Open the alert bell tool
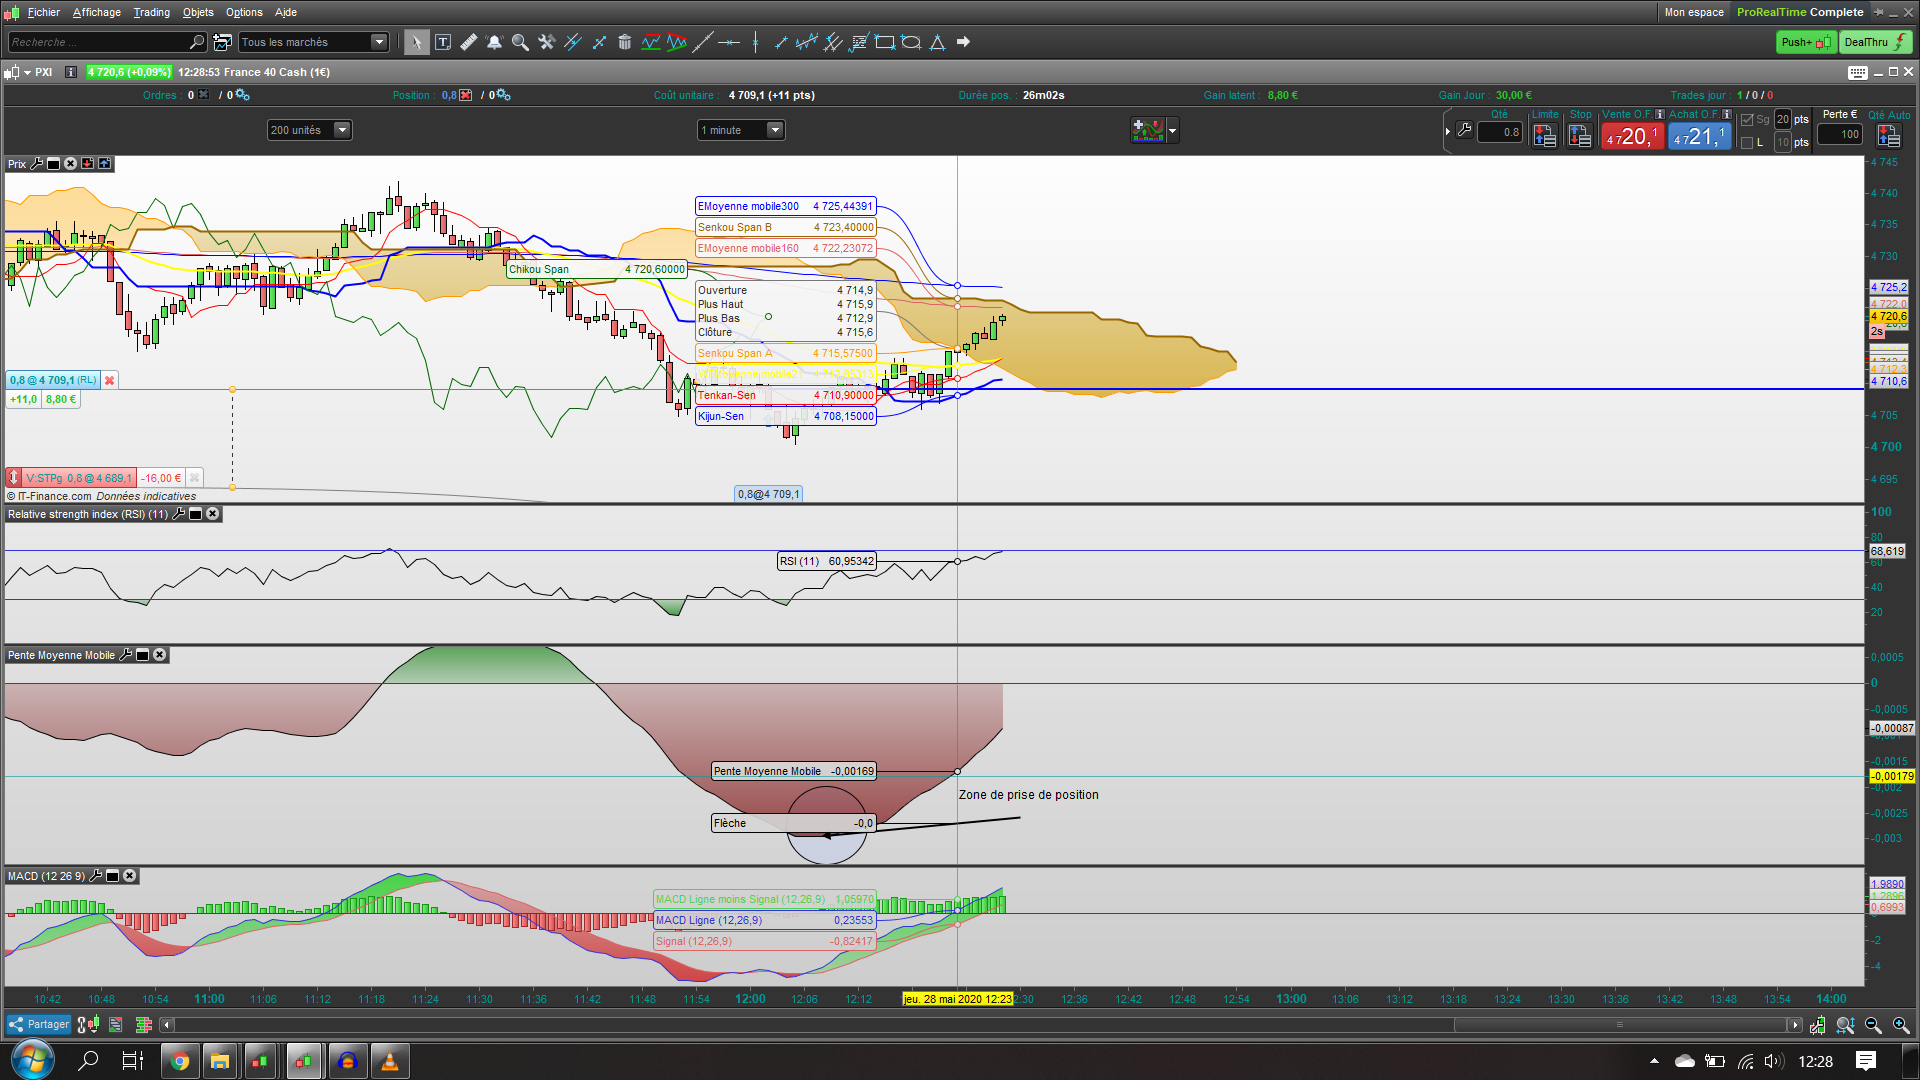Screen dimensions: 1920x1080 click(x=494, y=42)
